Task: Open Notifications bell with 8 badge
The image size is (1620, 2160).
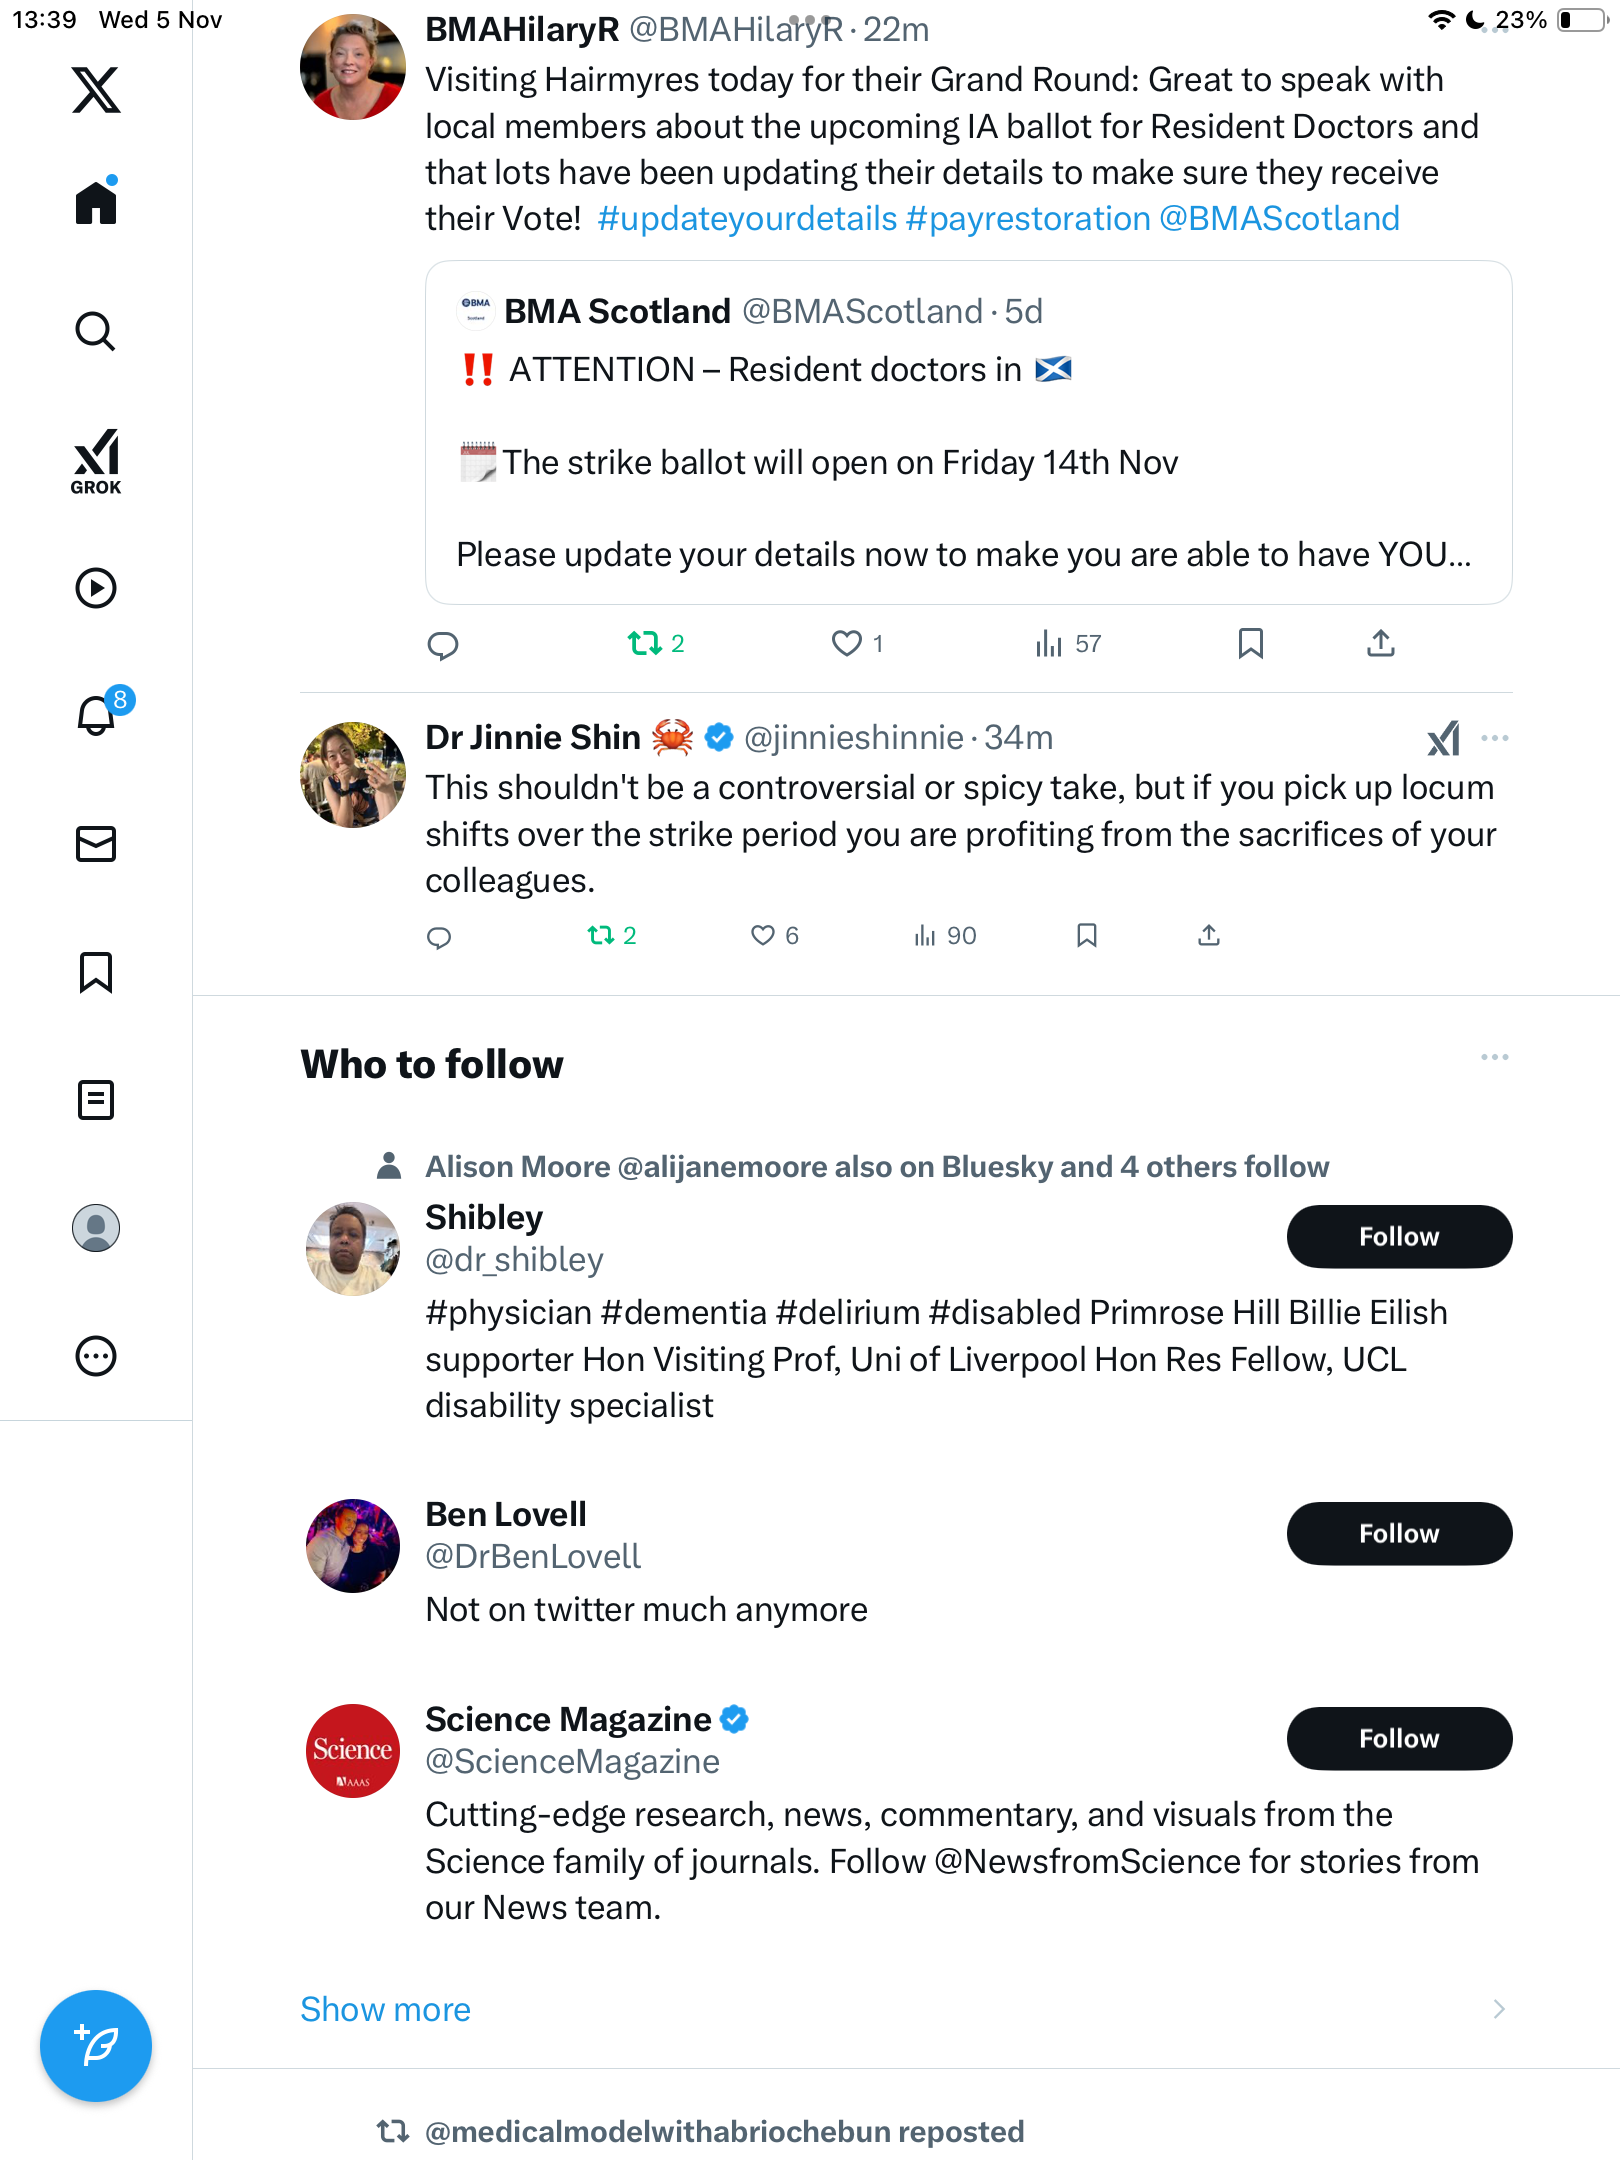Action: click(x=97, y=715)
